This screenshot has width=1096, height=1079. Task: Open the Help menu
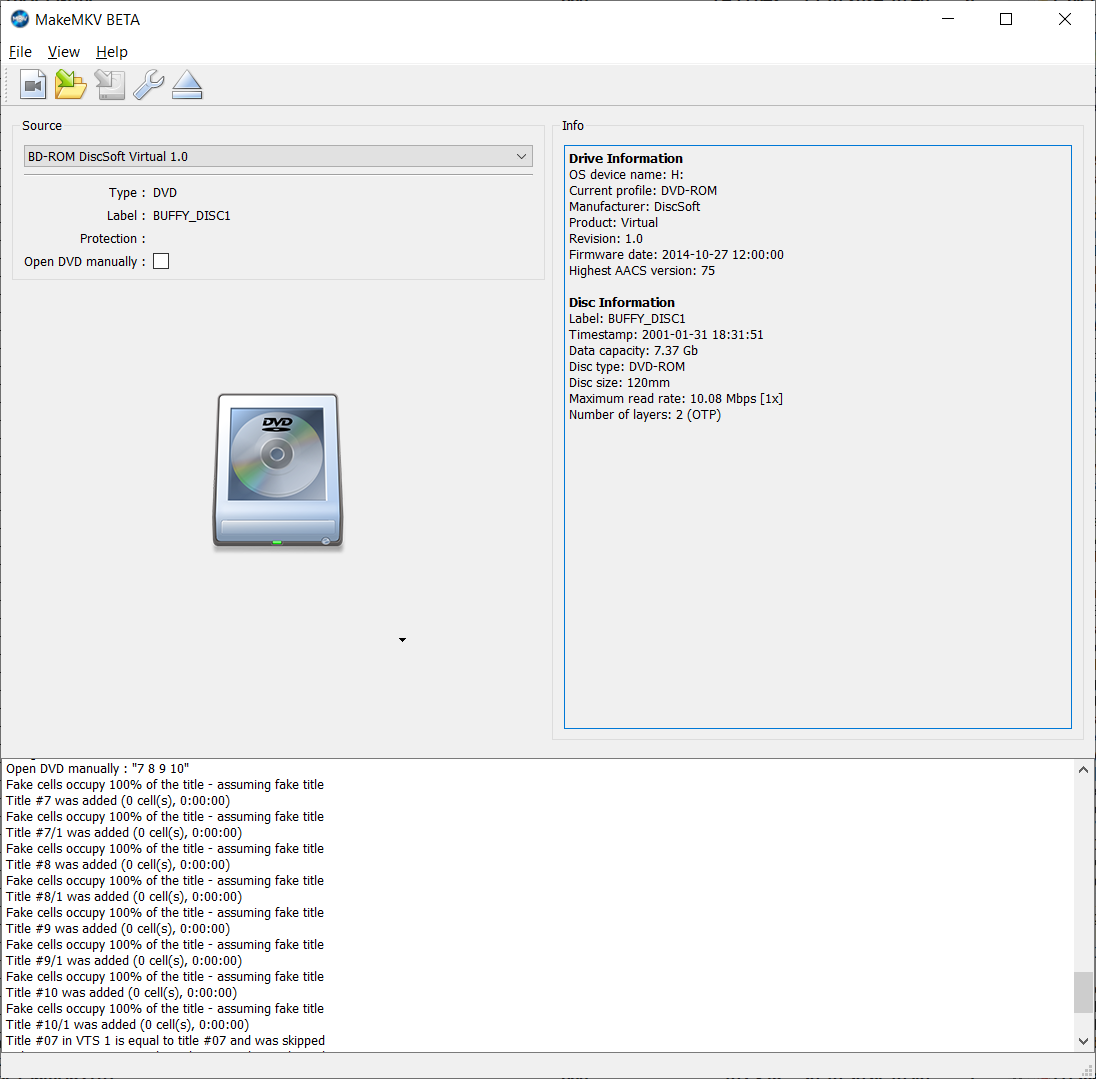112,52
